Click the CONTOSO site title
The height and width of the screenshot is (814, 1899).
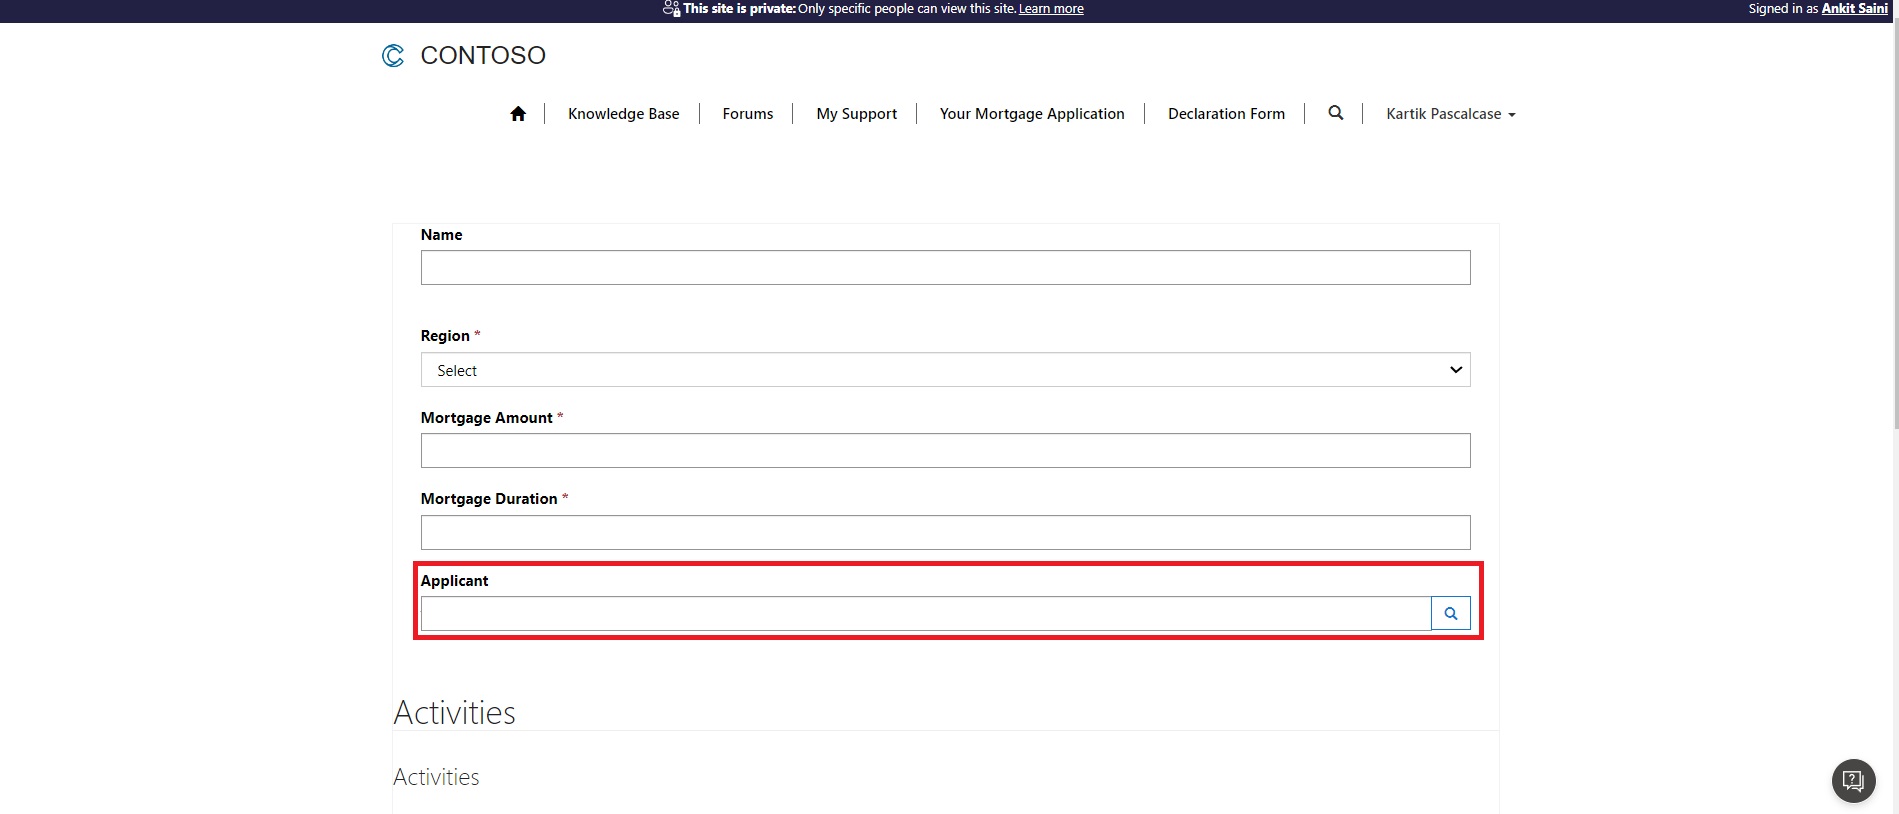pos(483,56)
